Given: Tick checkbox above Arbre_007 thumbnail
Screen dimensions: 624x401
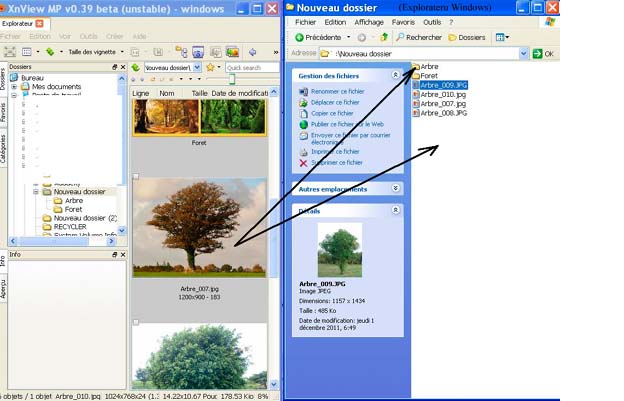Looking at the screenshot, I should (x=136, y=176).
